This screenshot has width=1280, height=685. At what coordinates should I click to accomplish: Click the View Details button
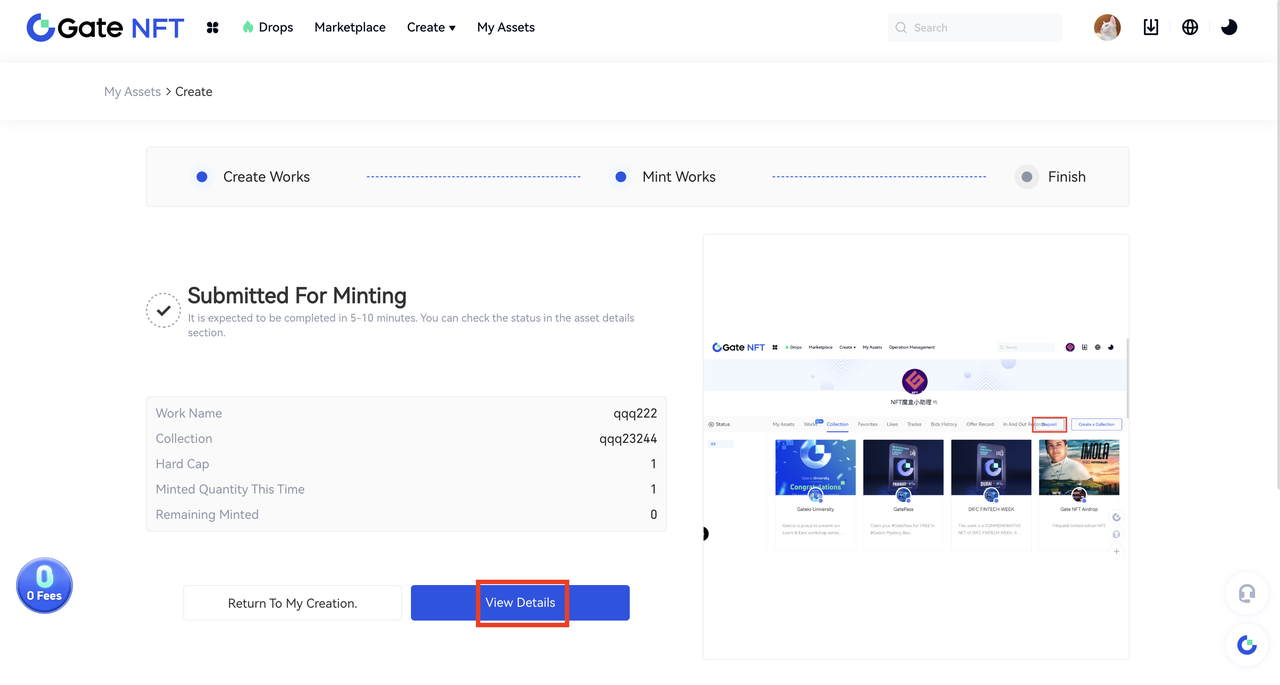click(x=520, y=603)
